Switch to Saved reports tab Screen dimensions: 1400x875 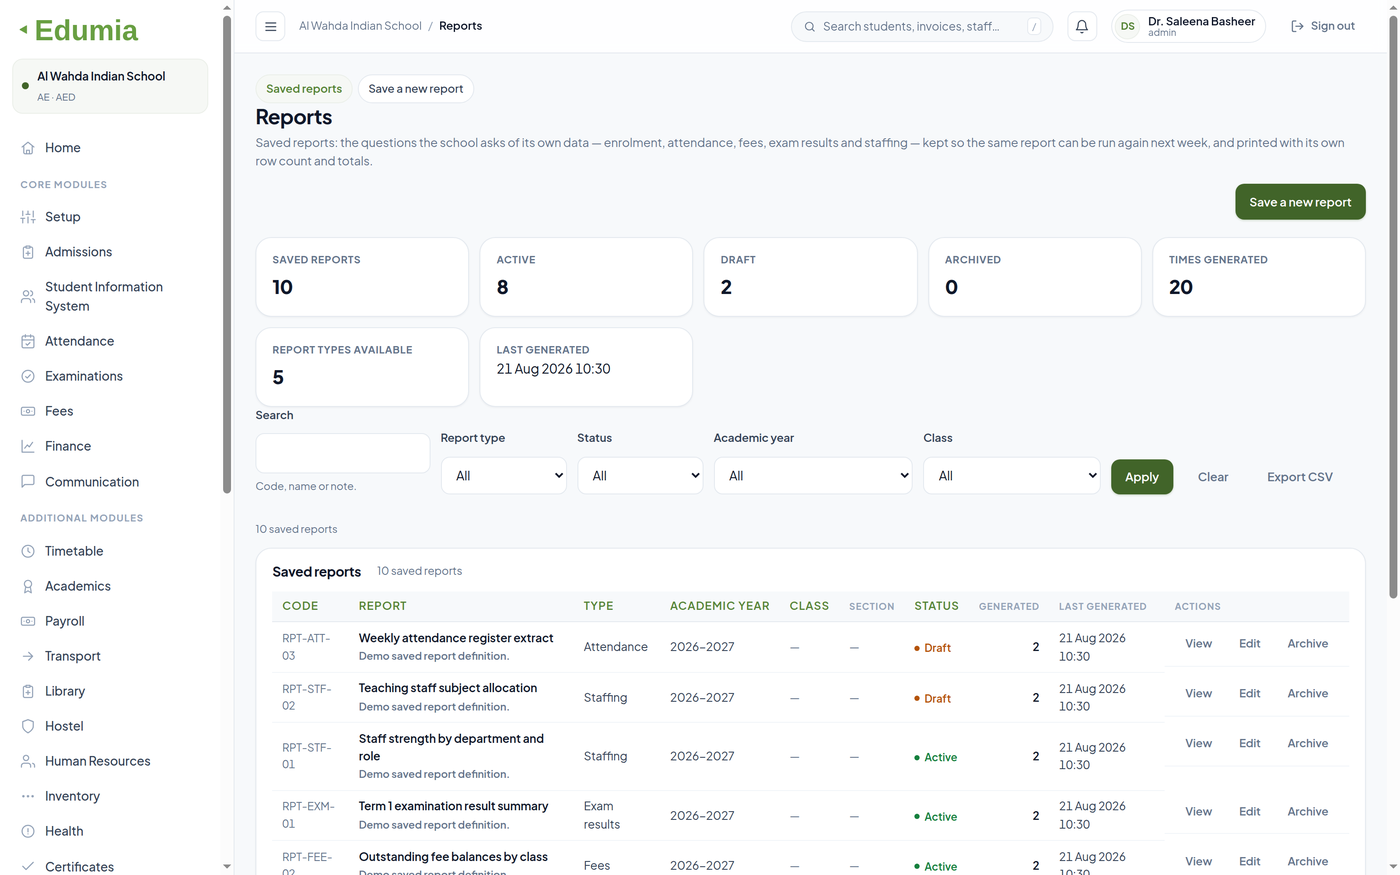[x=304, y=89]
